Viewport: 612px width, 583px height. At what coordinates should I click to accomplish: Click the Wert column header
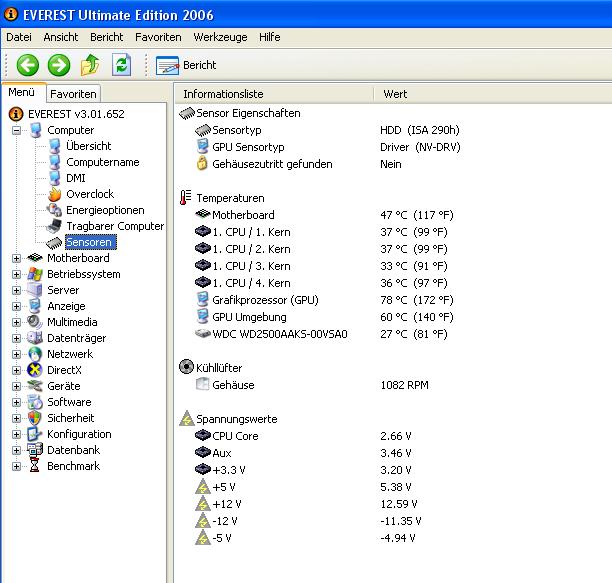[493, 94]
